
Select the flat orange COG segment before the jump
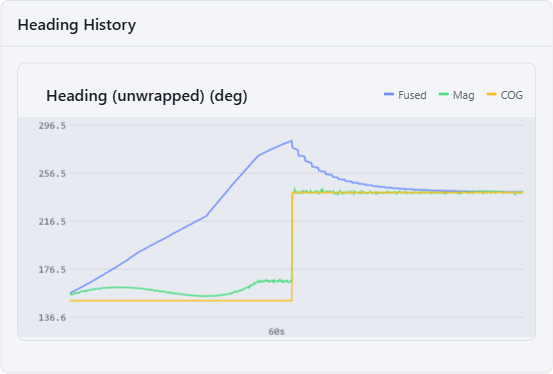(x=181, y=301)
